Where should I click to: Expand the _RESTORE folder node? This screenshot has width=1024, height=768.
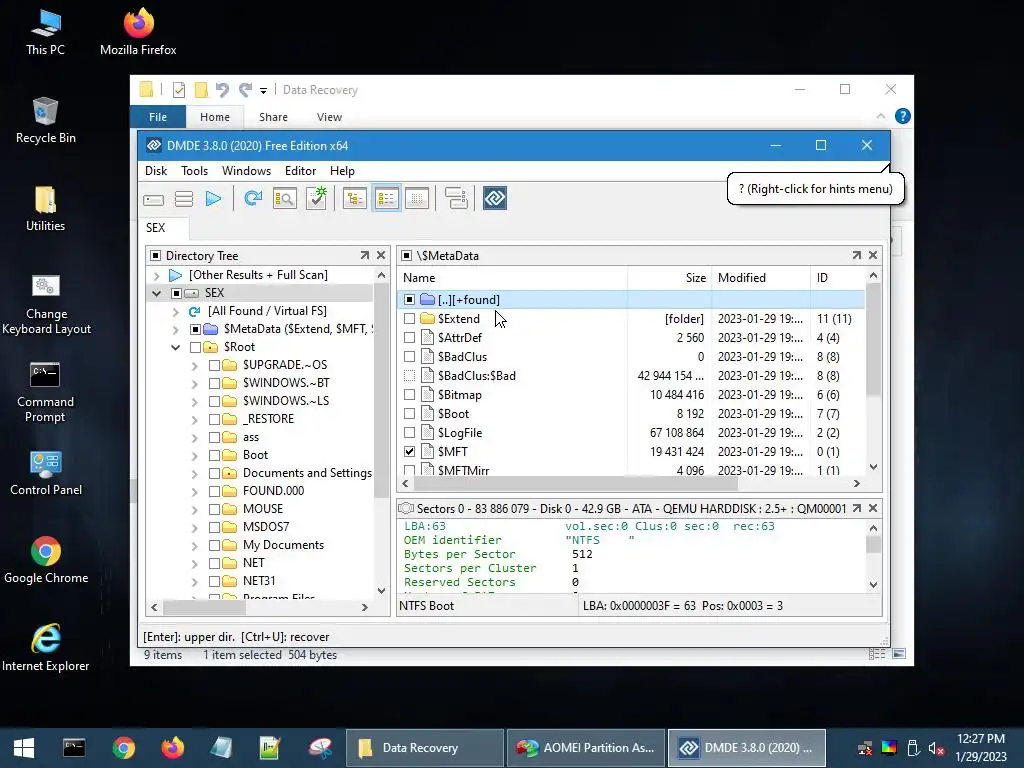click(x=195, y=419)
